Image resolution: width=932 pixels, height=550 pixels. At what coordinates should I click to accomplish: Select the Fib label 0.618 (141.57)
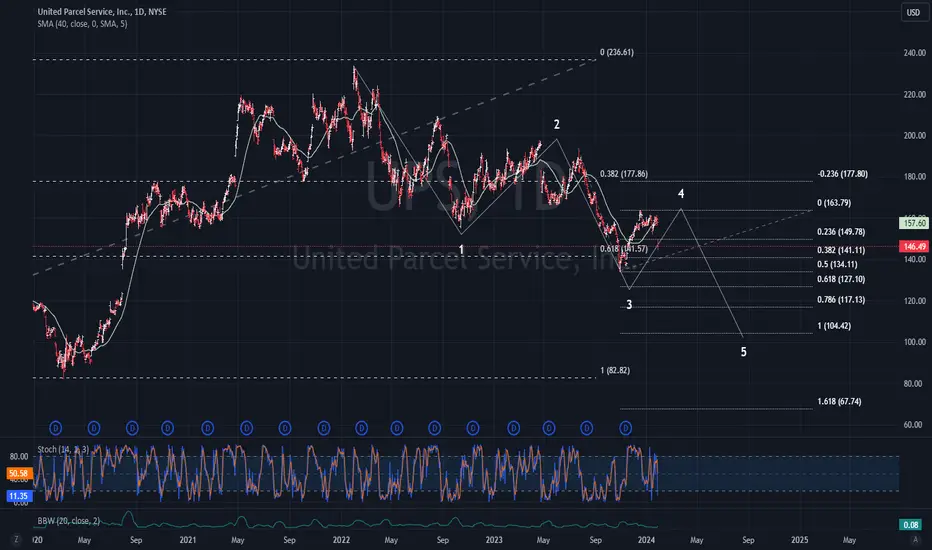pos(624,249)
